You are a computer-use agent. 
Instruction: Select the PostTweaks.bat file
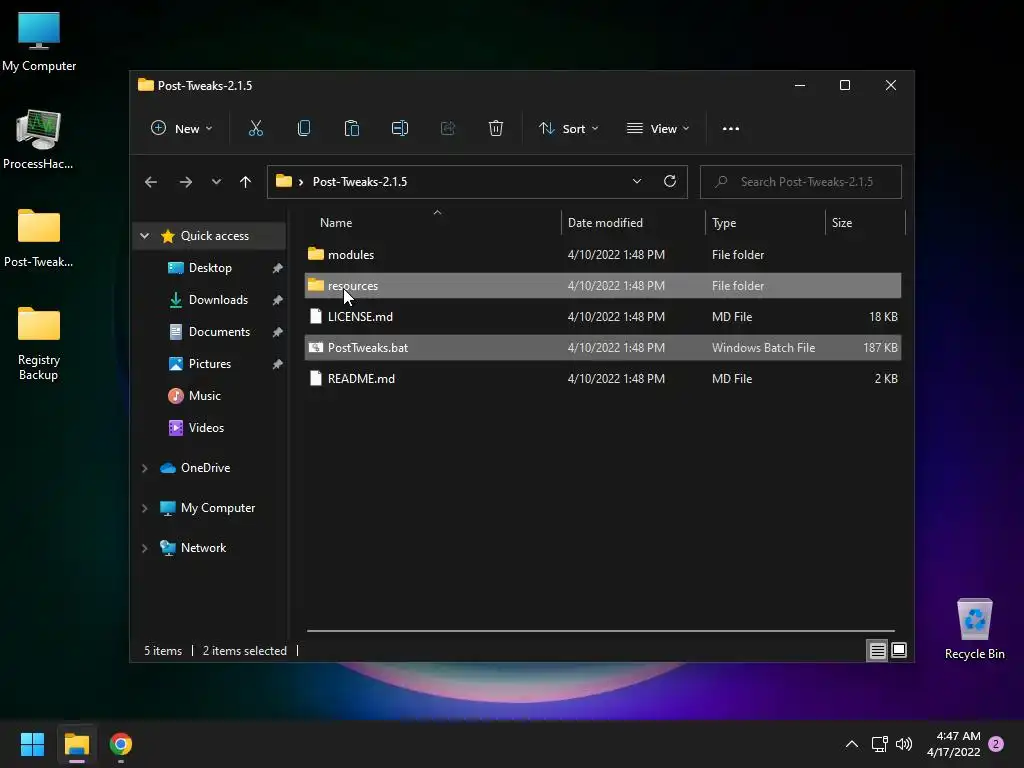(603, 347)
